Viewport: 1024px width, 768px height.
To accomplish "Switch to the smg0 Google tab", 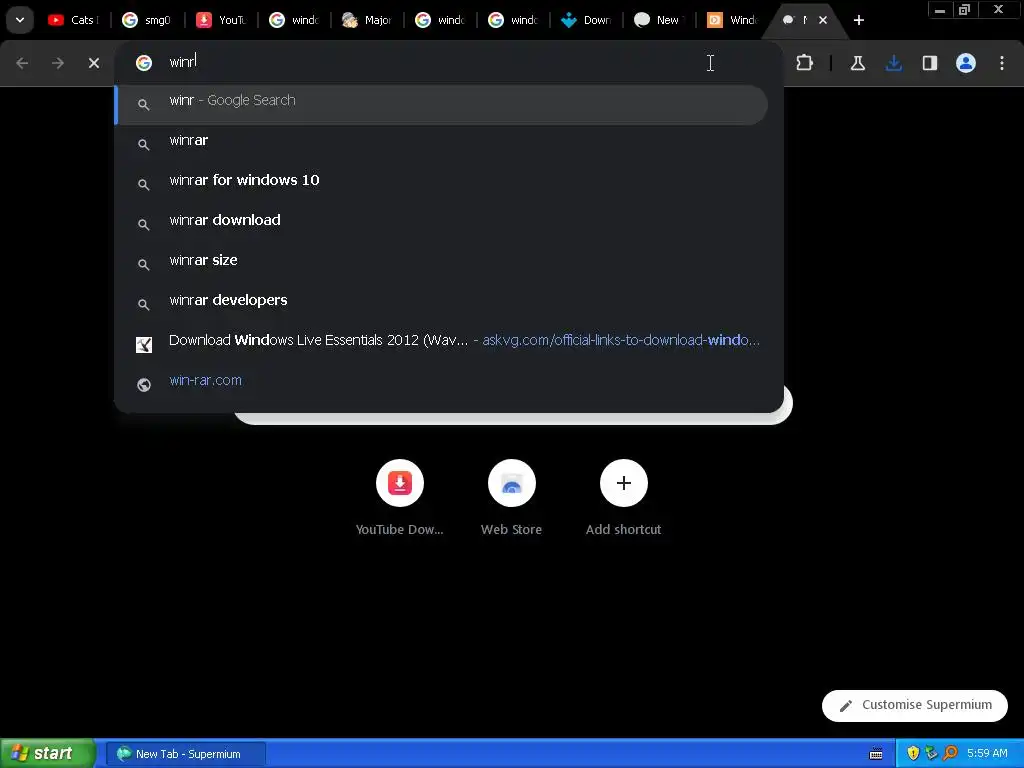I will click(x=147, y=20).
